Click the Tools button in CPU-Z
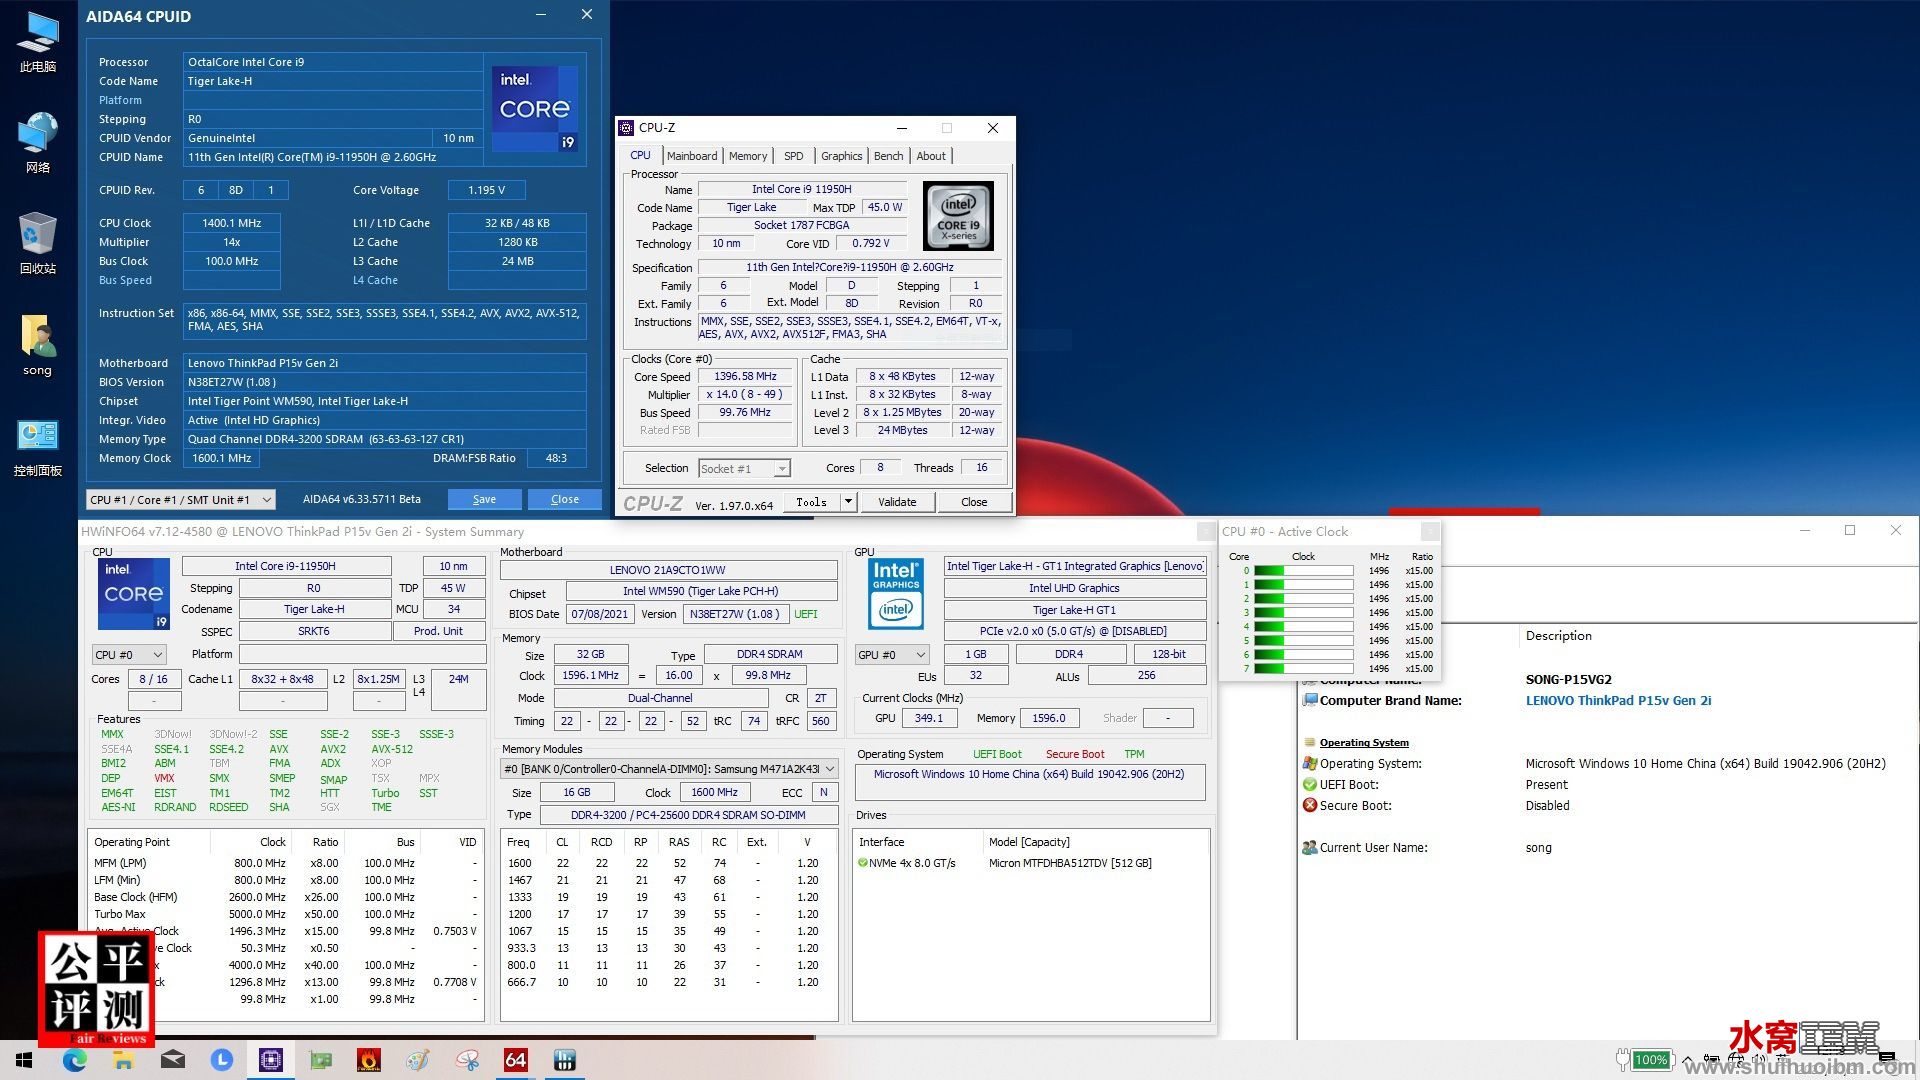Screen dimensions: 1920x1080 click(x=811, y=502)
